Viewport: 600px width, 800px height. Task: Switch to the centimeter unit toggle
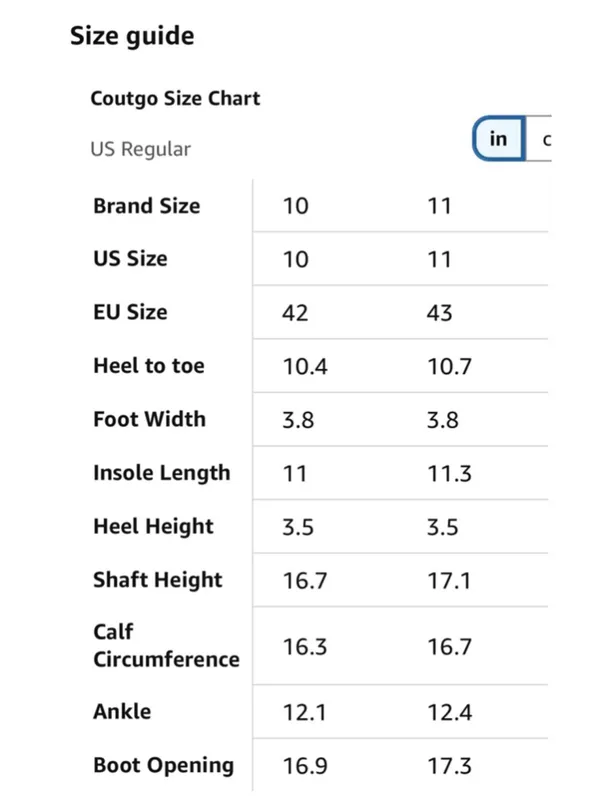(539, 139)
